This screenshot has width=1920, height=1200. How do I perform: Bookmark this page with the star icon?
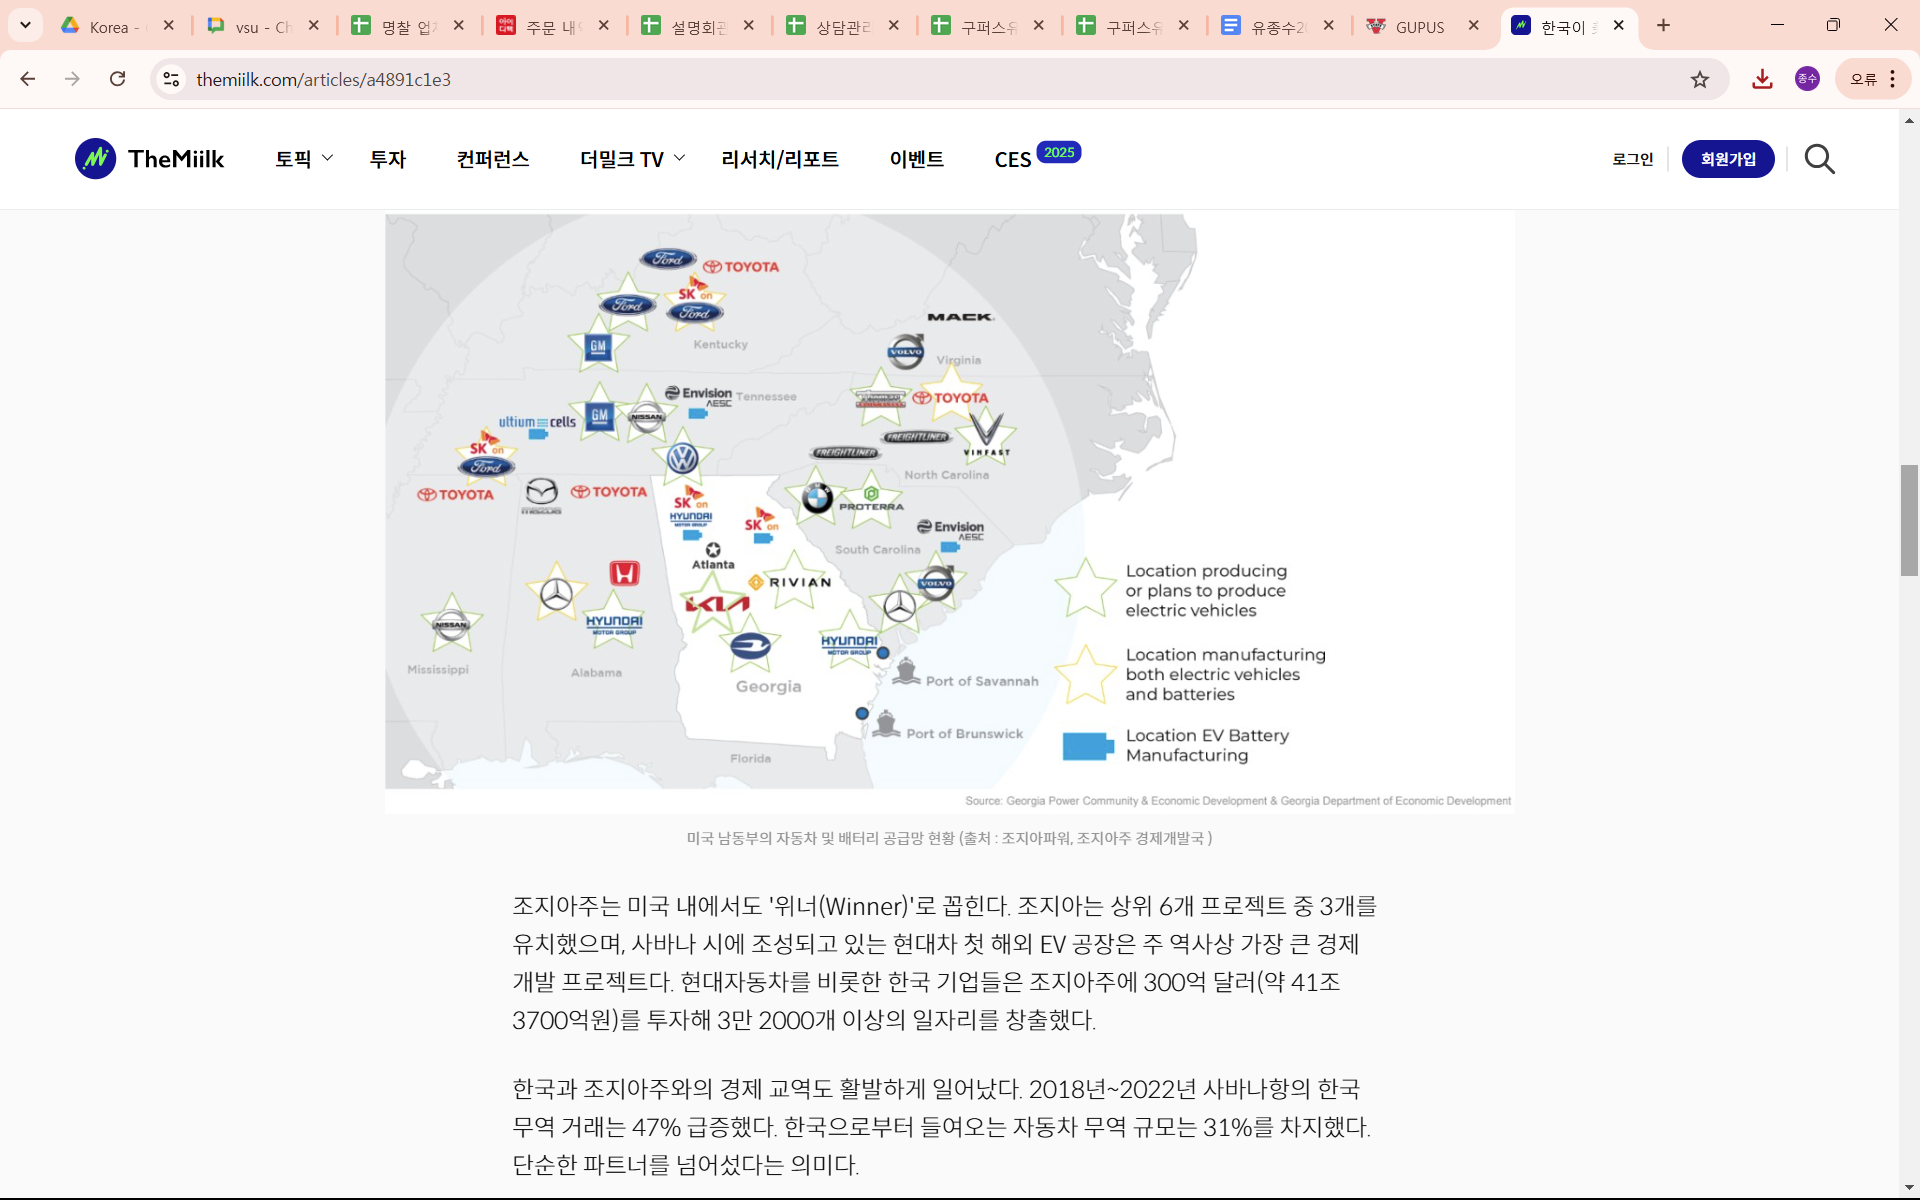[x=1700, y=79]
